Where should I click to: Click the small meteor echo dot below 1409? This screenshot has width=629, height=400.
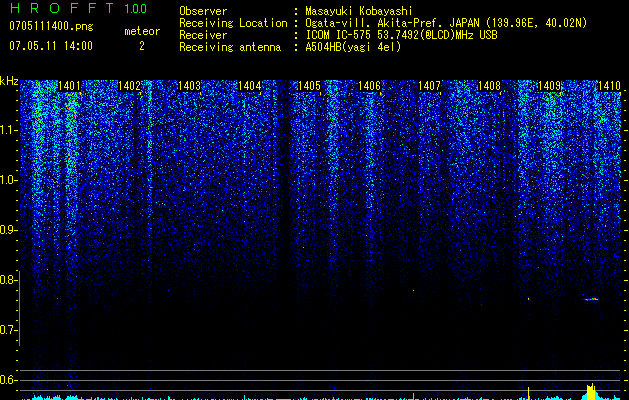click(529, 299)
